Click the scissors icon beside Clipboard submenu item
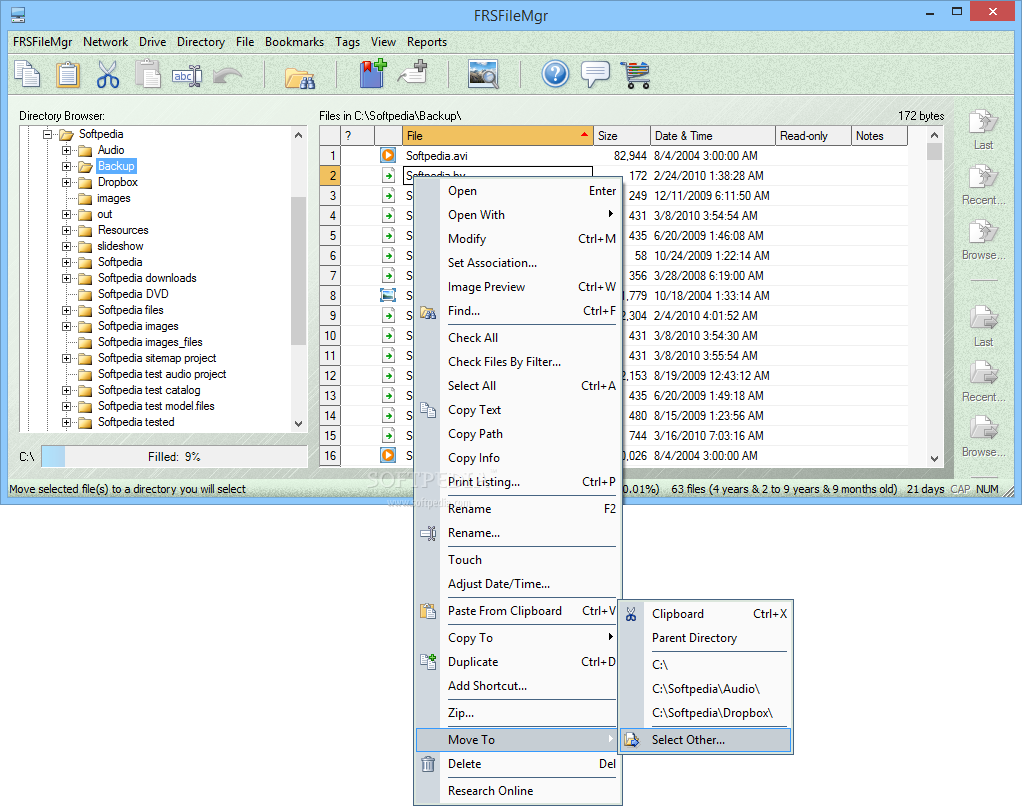This screenshot has height=806, width=1022. (x=631, y=614)
